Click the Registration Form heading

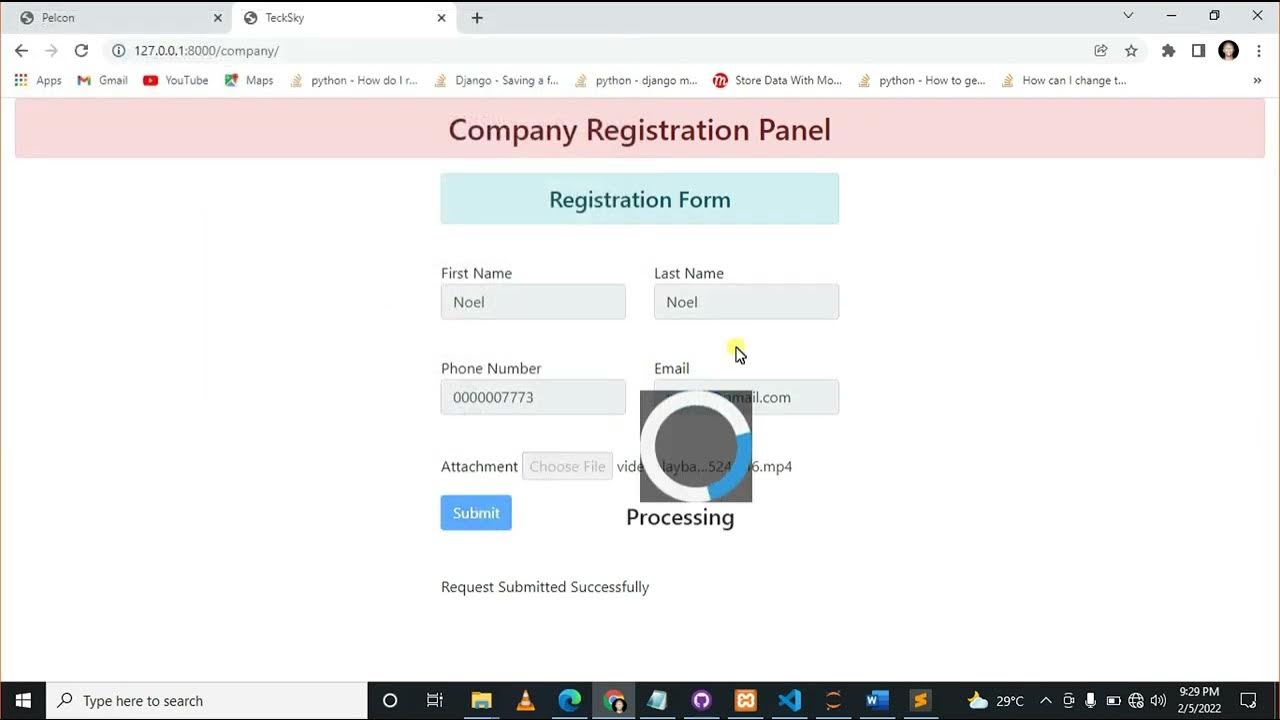pos(640,199)
